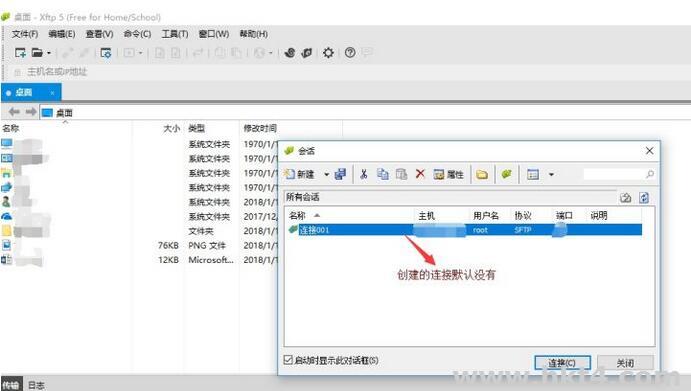691x391 pixels.
Task: Open the 窗口(W) menu
Action: 214,34
